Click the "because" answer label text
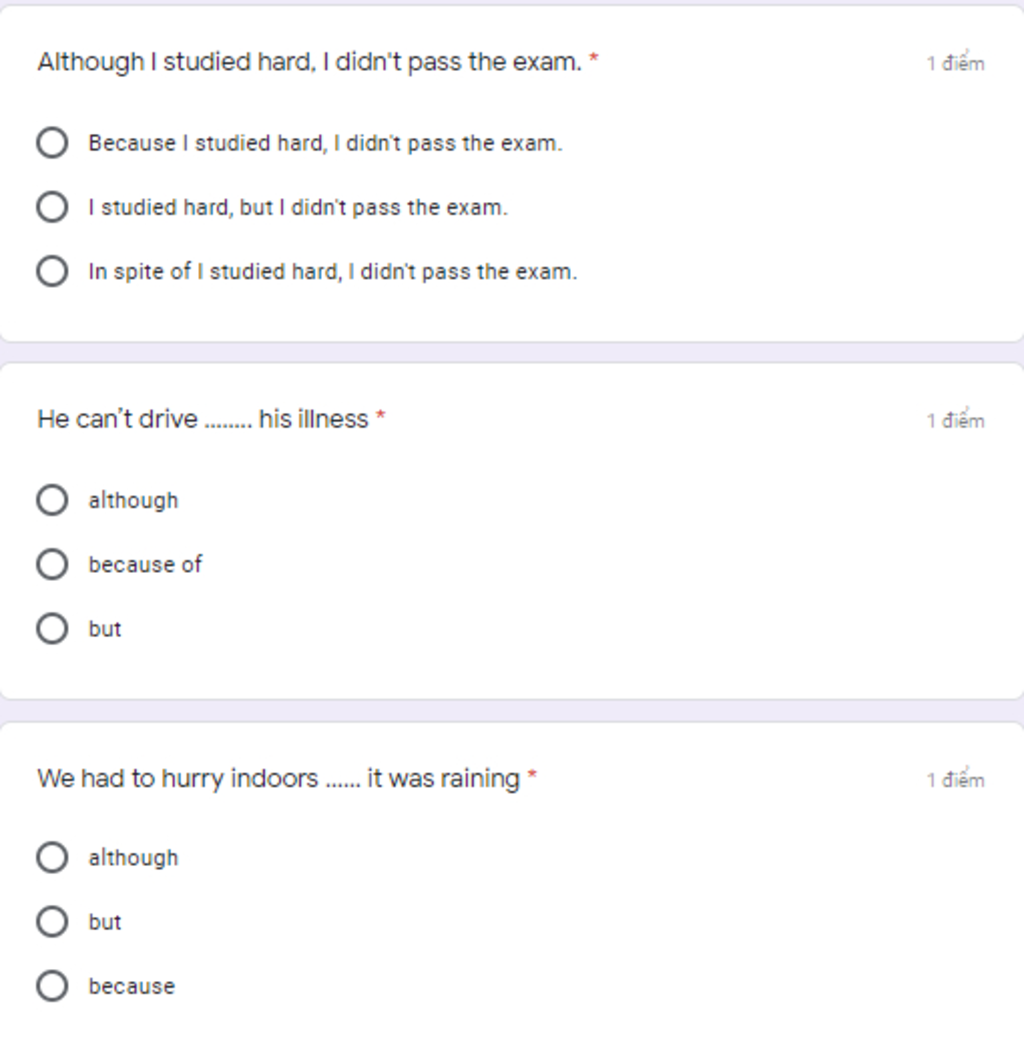The image size is (1024, 1040). click(x=132, y=986)
